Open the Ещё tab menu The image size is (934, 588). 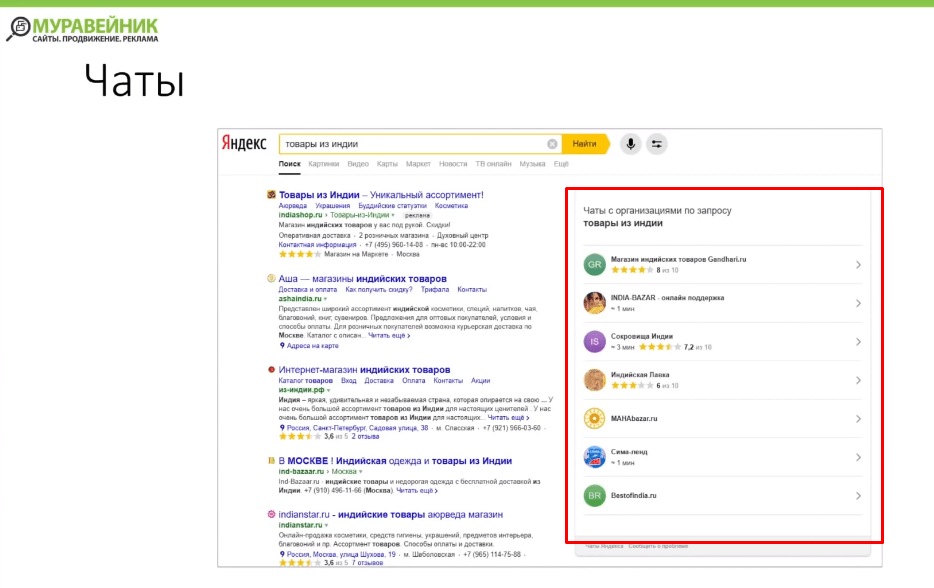[x=561, y=164]
